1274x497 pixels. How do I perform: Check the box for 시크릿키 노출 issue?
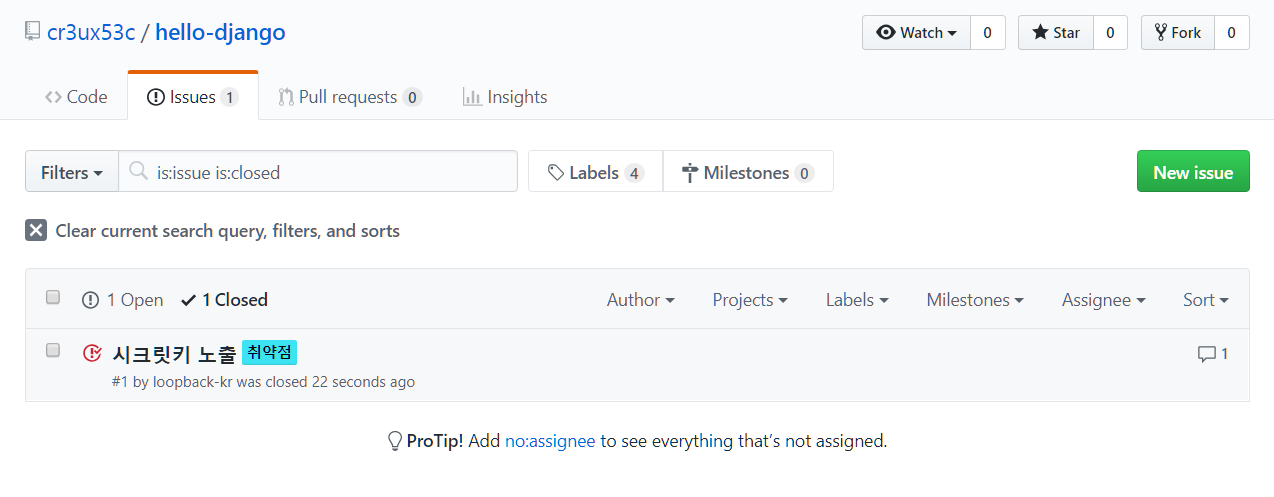tap(53, 350)
